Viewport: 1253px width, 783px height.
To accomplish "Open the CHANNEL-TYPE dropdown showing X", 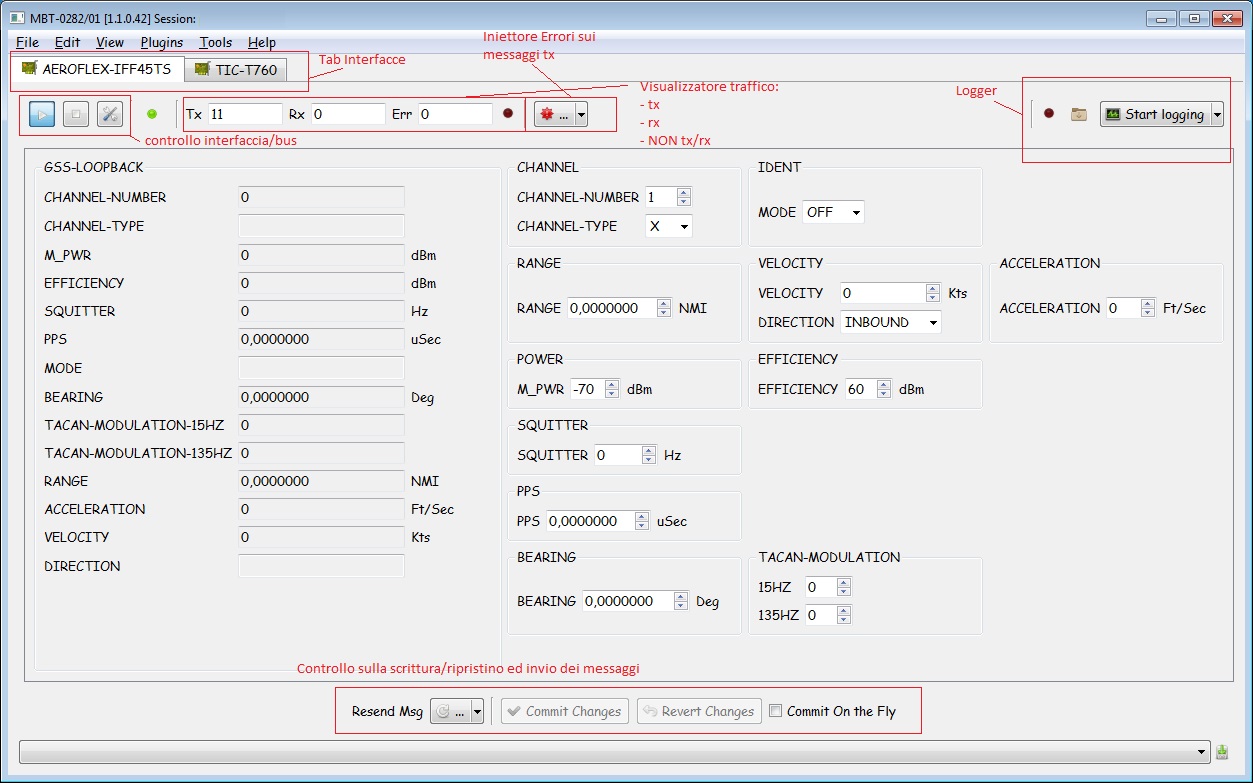I will coord(667,226).
